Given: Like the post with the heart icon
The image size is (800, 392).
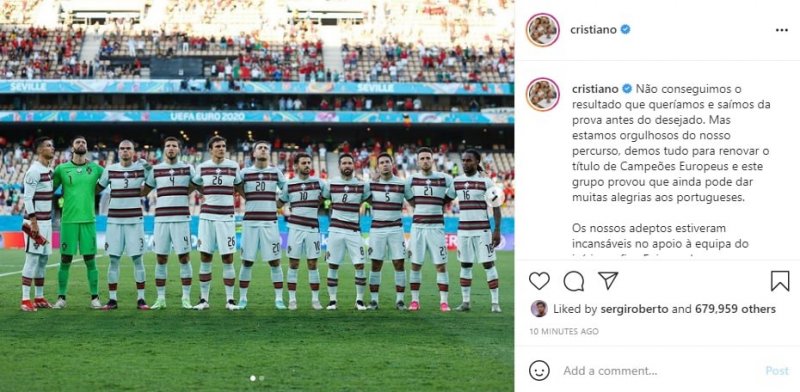Looking at the screenshot, I should [539, 281].
